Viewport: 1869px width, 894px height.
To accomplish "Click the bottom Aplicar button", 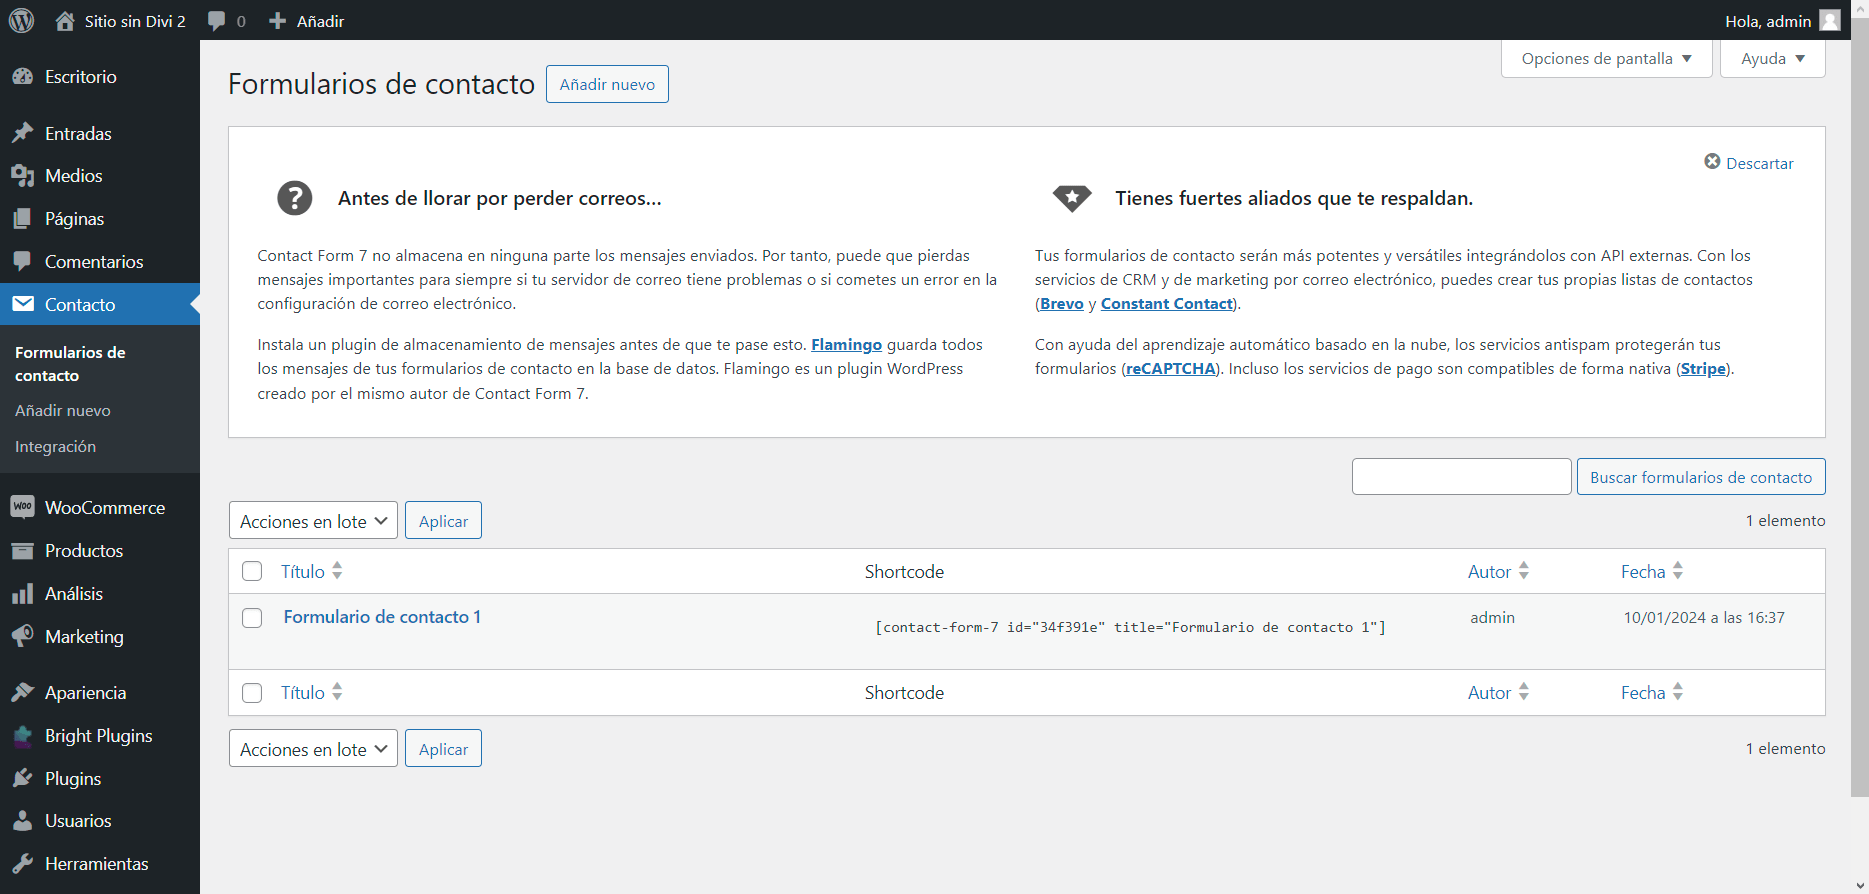I will pos(443,749).
